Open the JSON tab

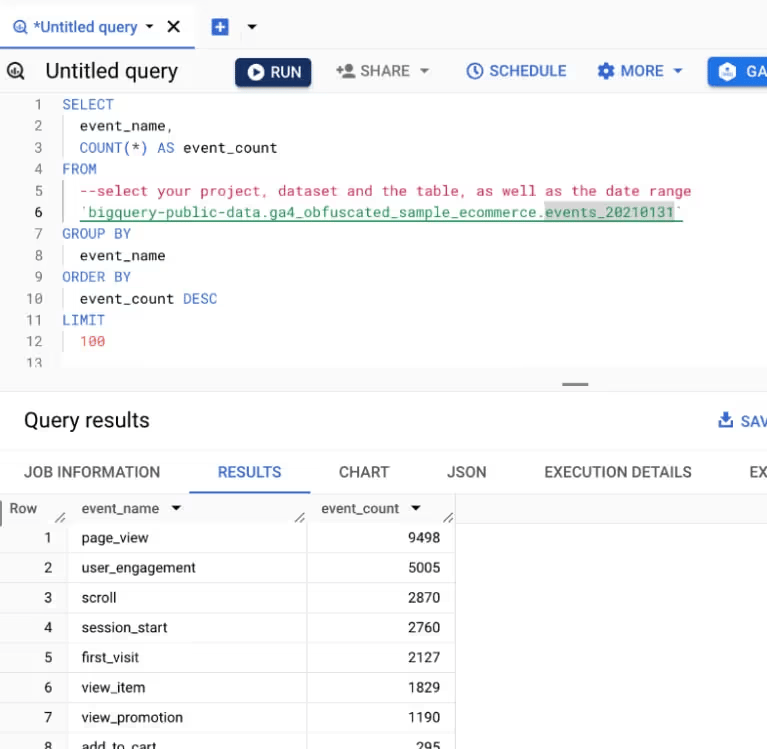(x=467, y=472)
